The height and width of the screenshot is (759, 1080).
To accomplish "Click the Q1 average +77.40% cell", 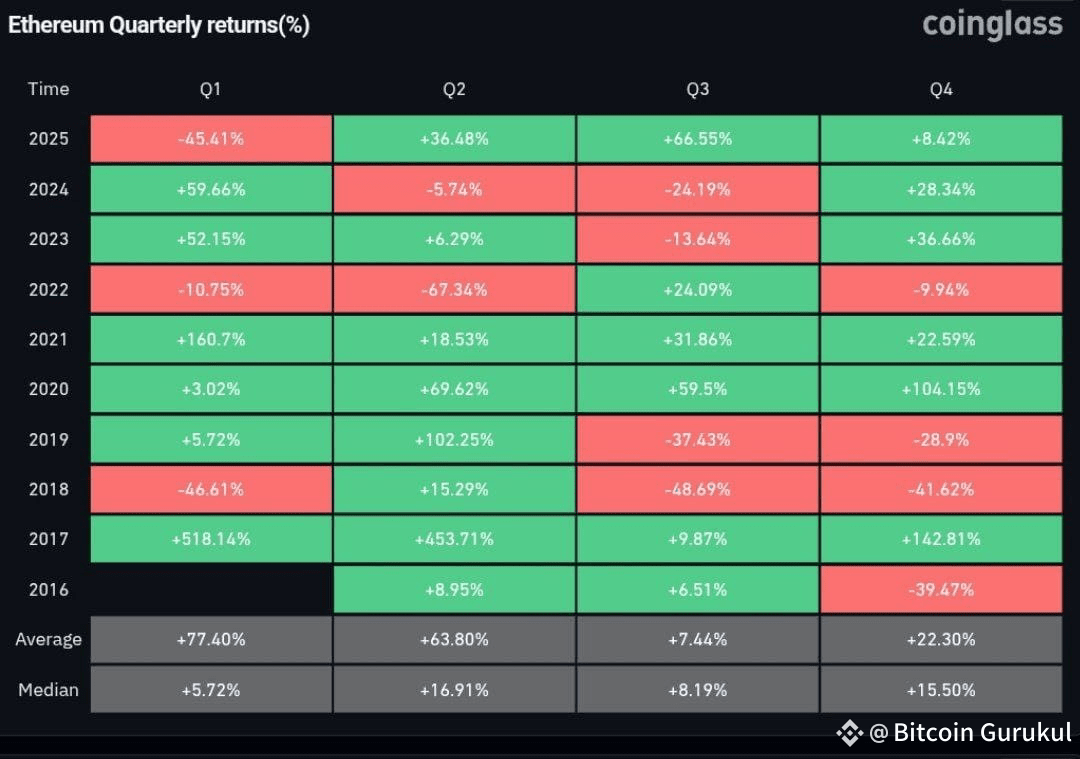I will pyautogui.click(x=211, y=639).
